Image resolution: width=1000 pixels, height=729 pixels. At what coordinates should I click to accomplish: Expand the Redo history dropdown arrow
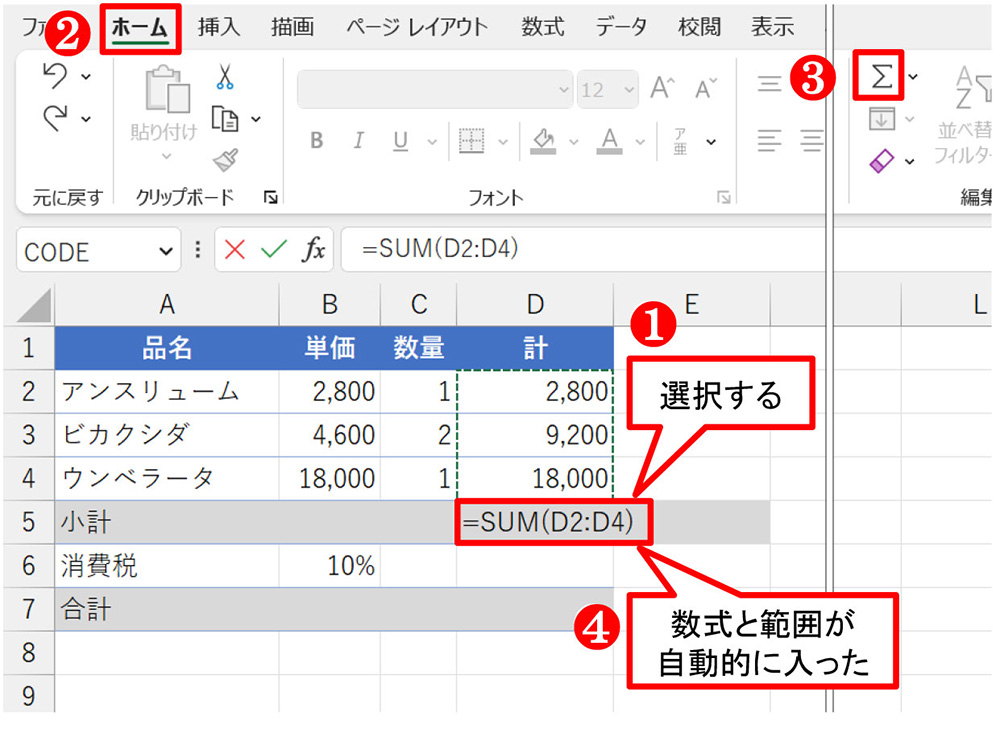(85, 119)
